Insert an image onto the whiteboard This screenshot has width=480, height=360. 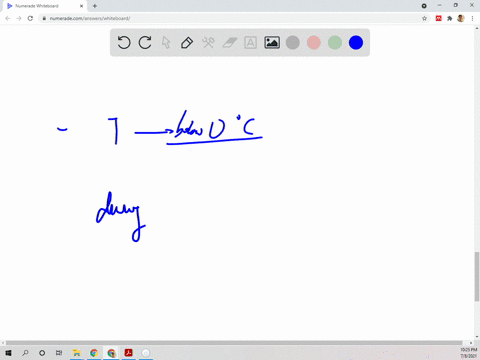tap(272, 43)
